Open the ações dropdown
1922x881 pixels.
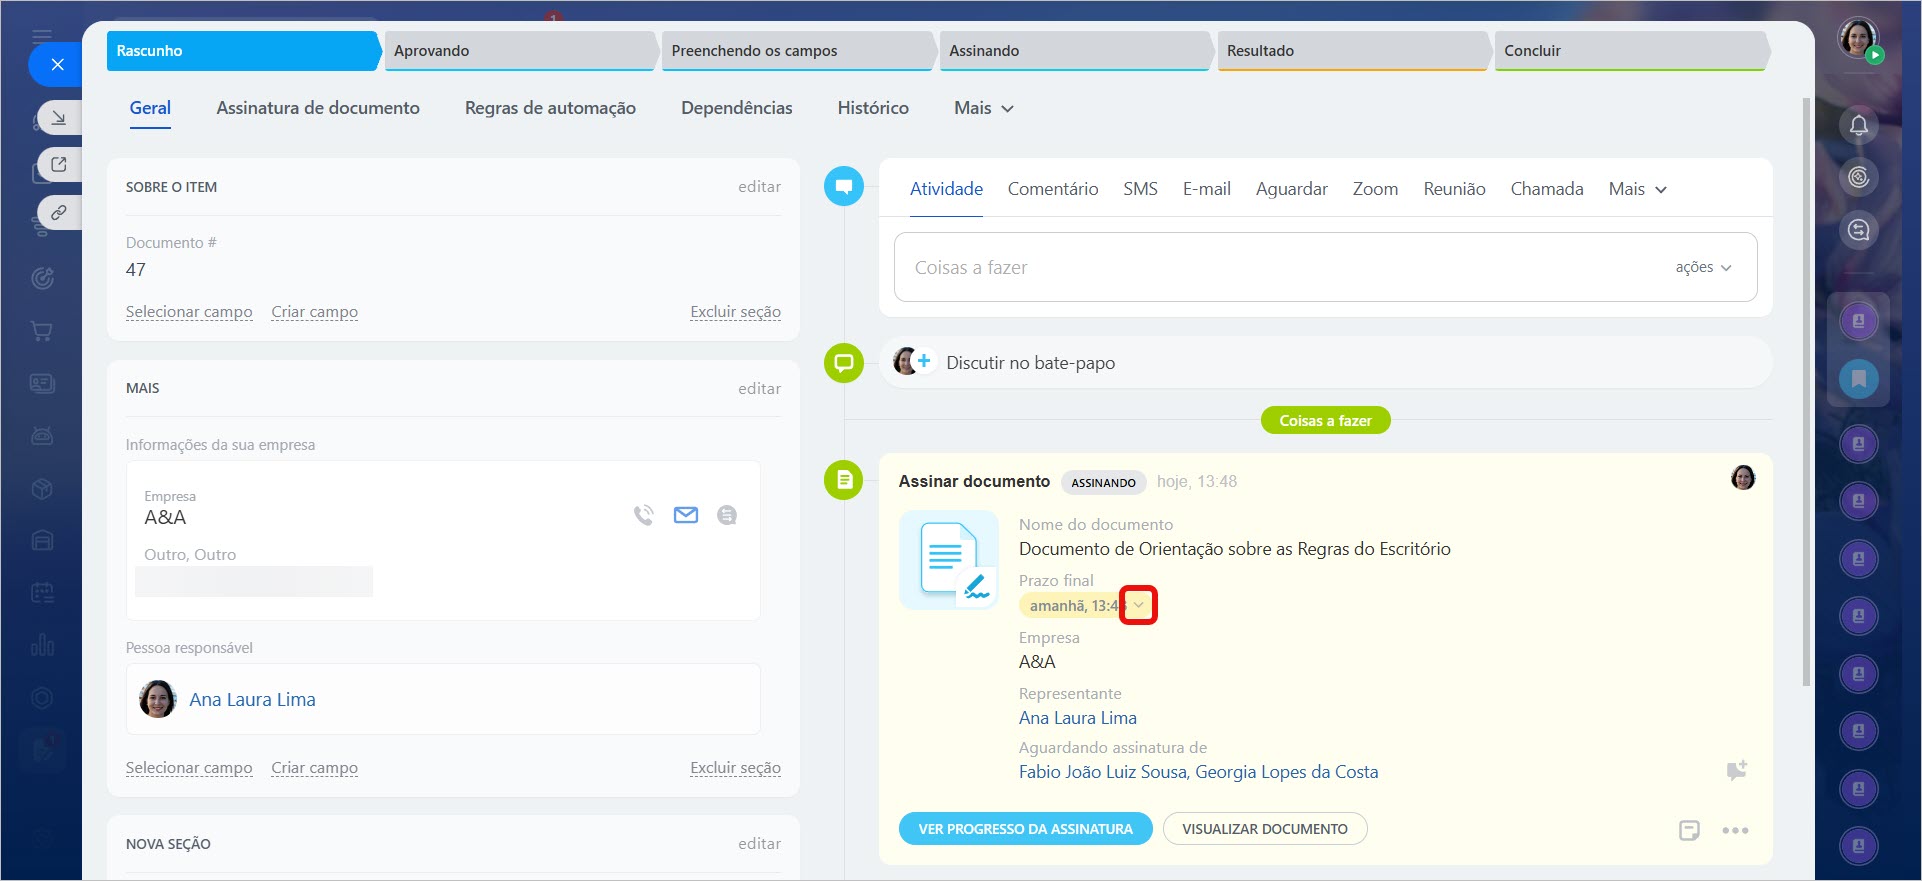tap(1703, 267)
